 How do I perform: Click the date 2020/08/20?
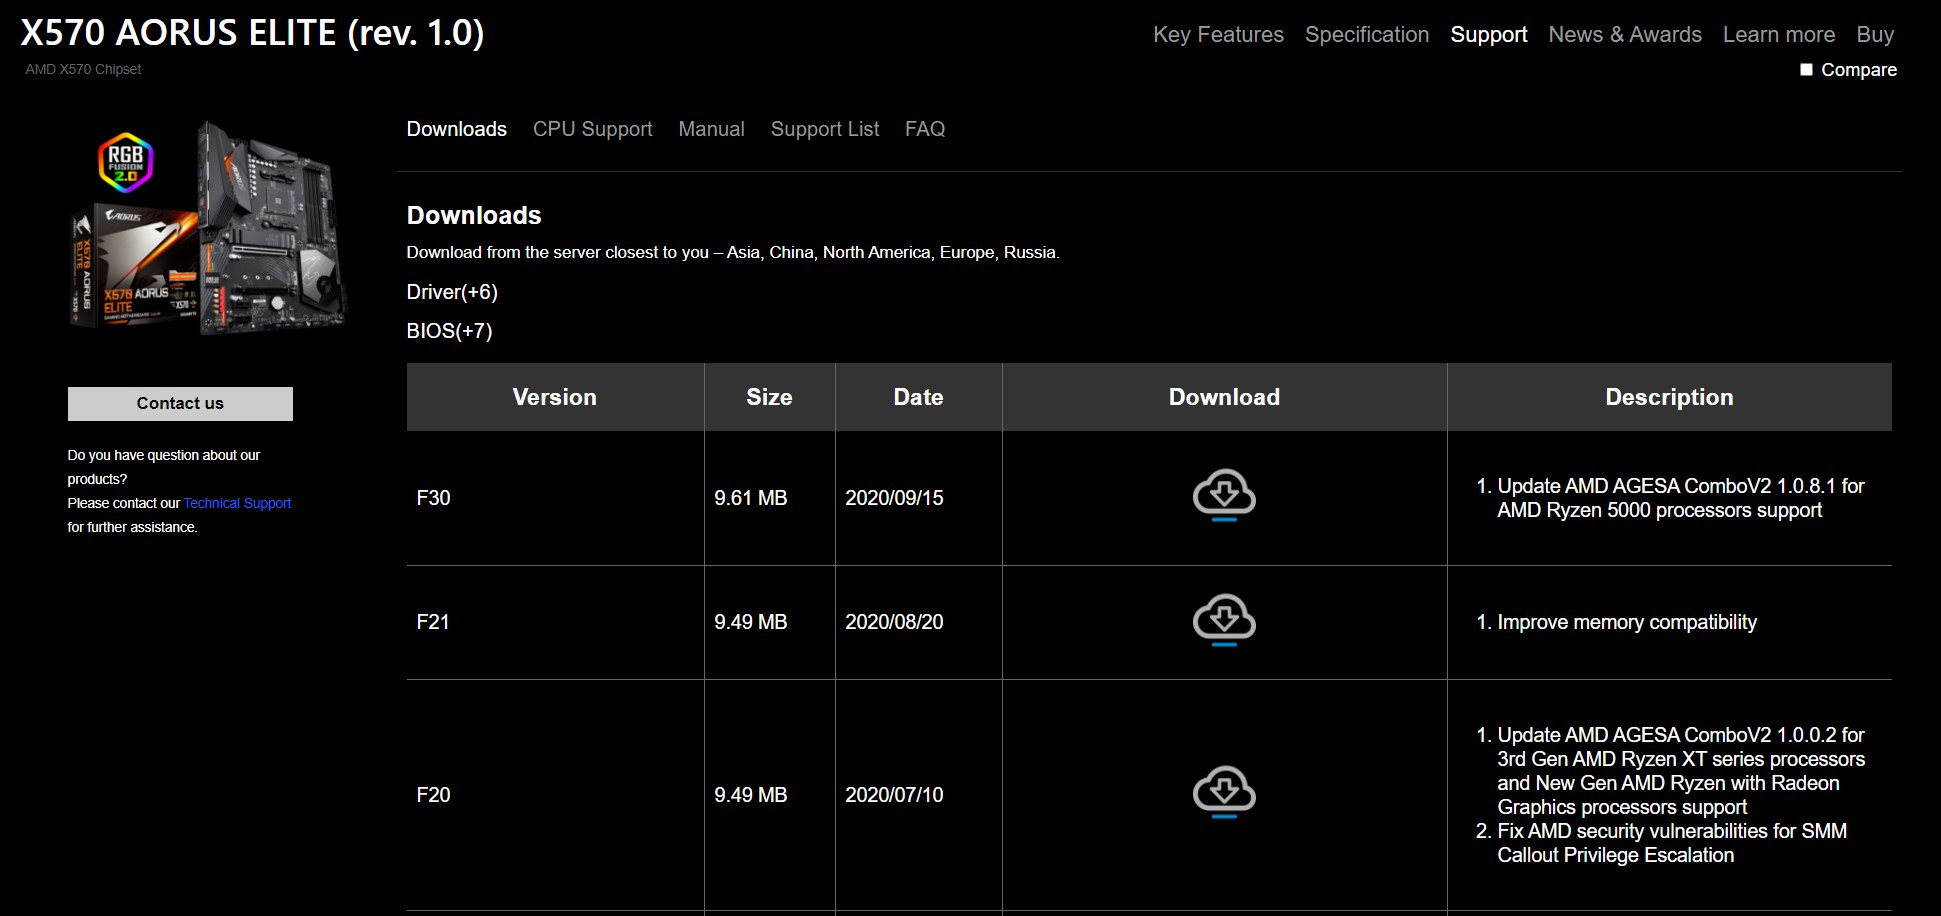894,622
